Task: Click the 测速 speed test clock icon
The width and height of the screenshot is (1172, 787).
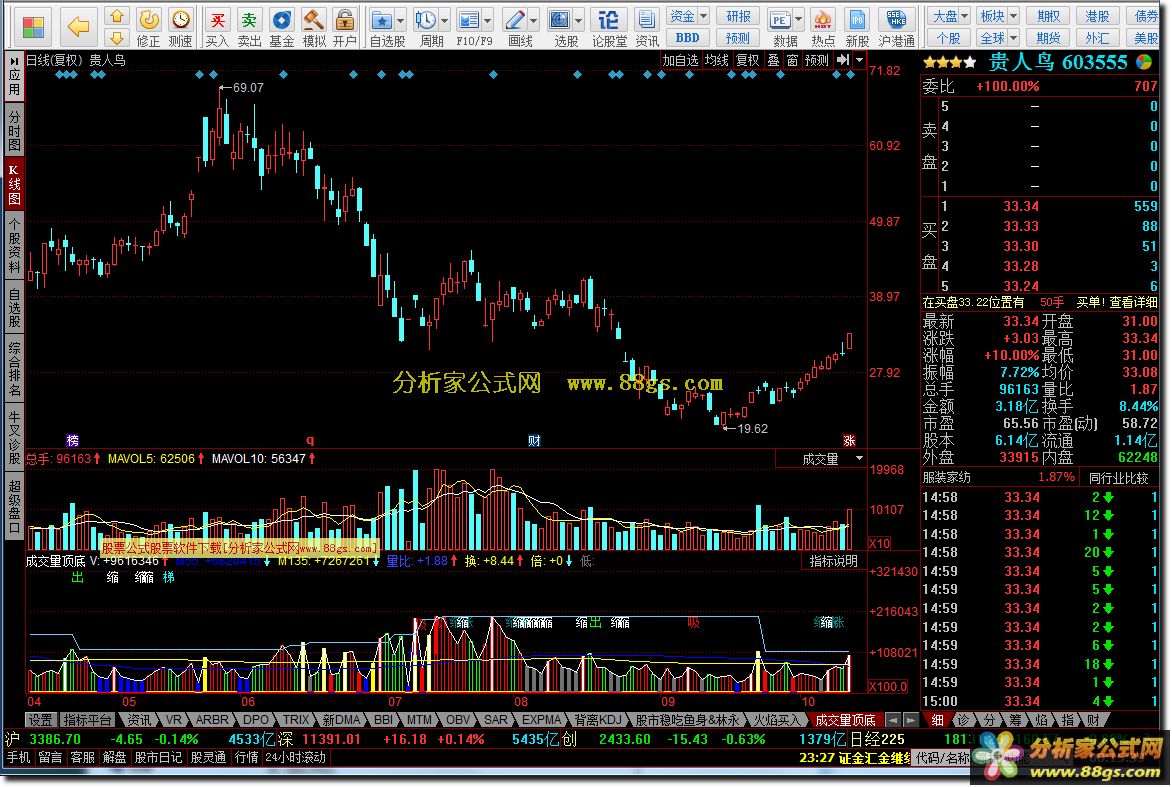Action: (x=180, y=20)
